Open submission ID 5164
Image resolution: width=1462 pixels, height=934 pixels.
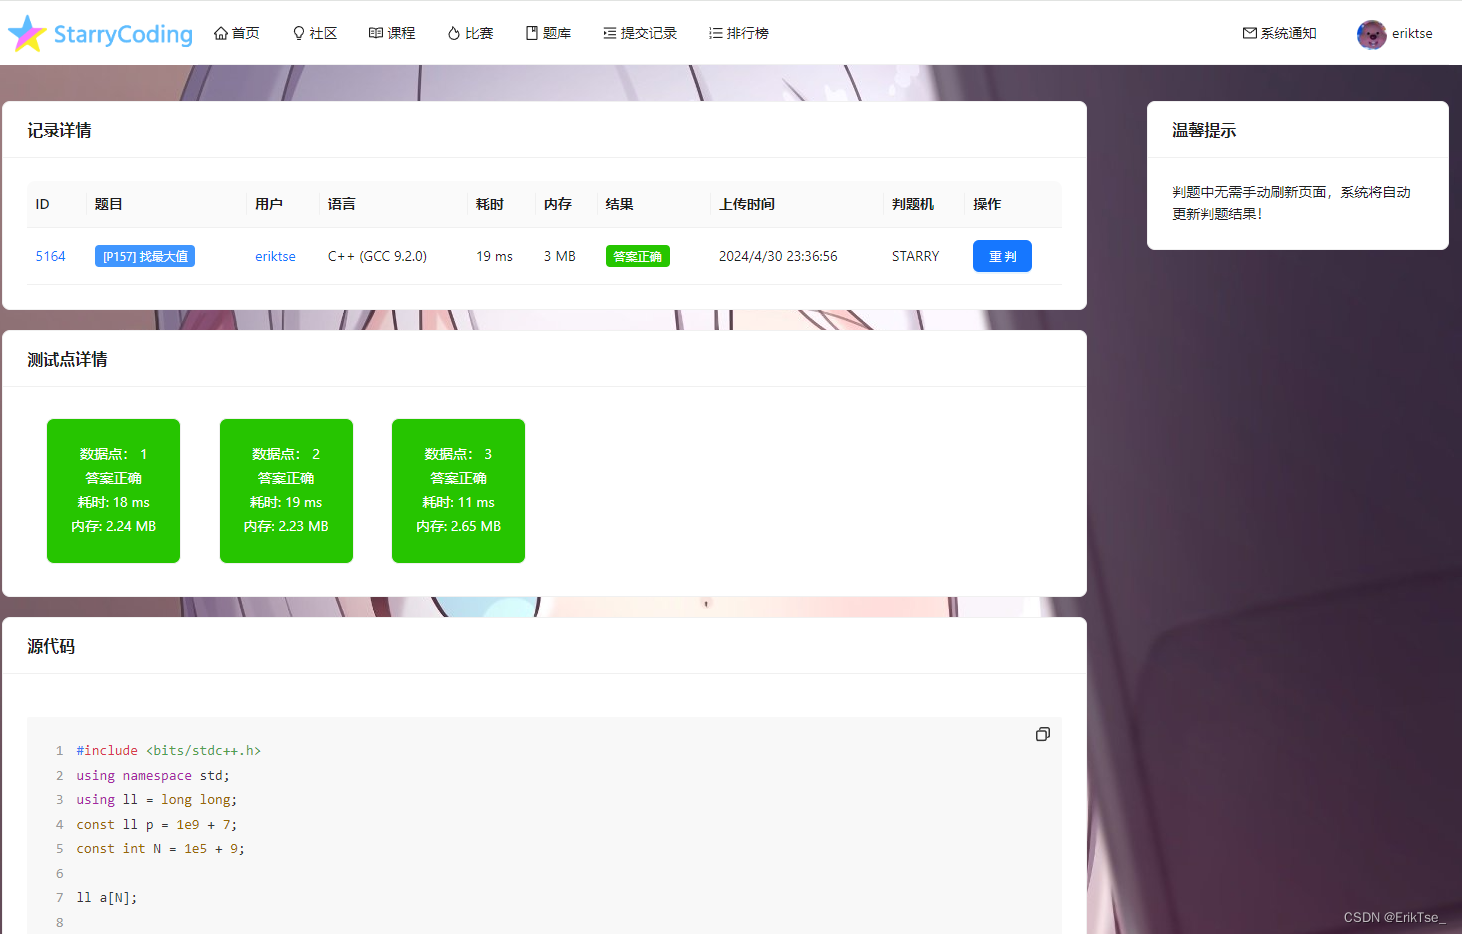pyautogui.click(x=50, y=256)
